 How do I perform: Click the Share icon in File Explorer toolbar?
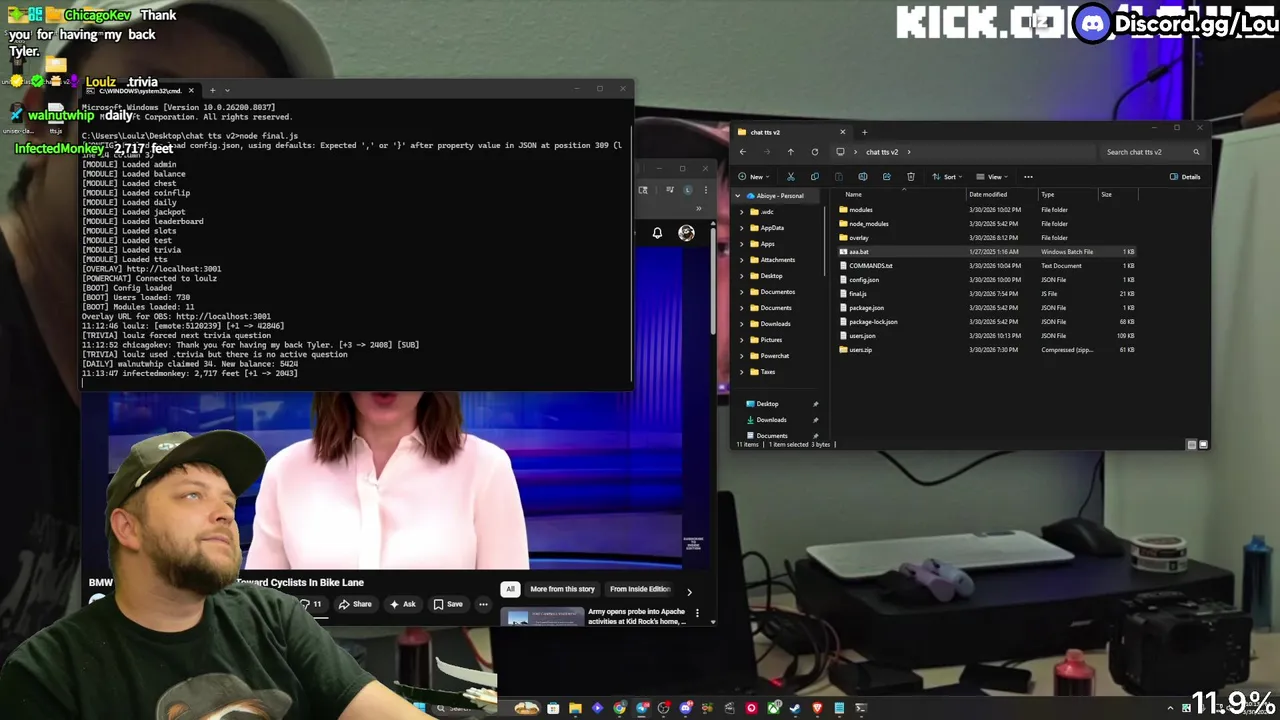(886, 177)
